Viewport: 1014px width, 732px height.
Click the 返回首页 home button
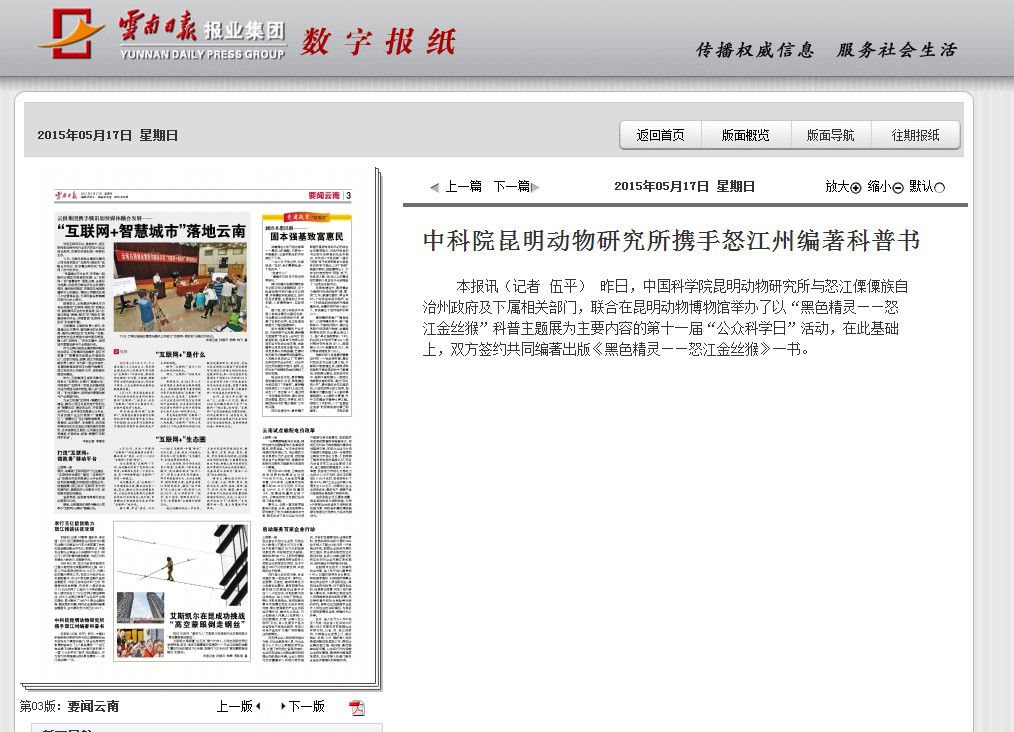[x=660, y=133]
